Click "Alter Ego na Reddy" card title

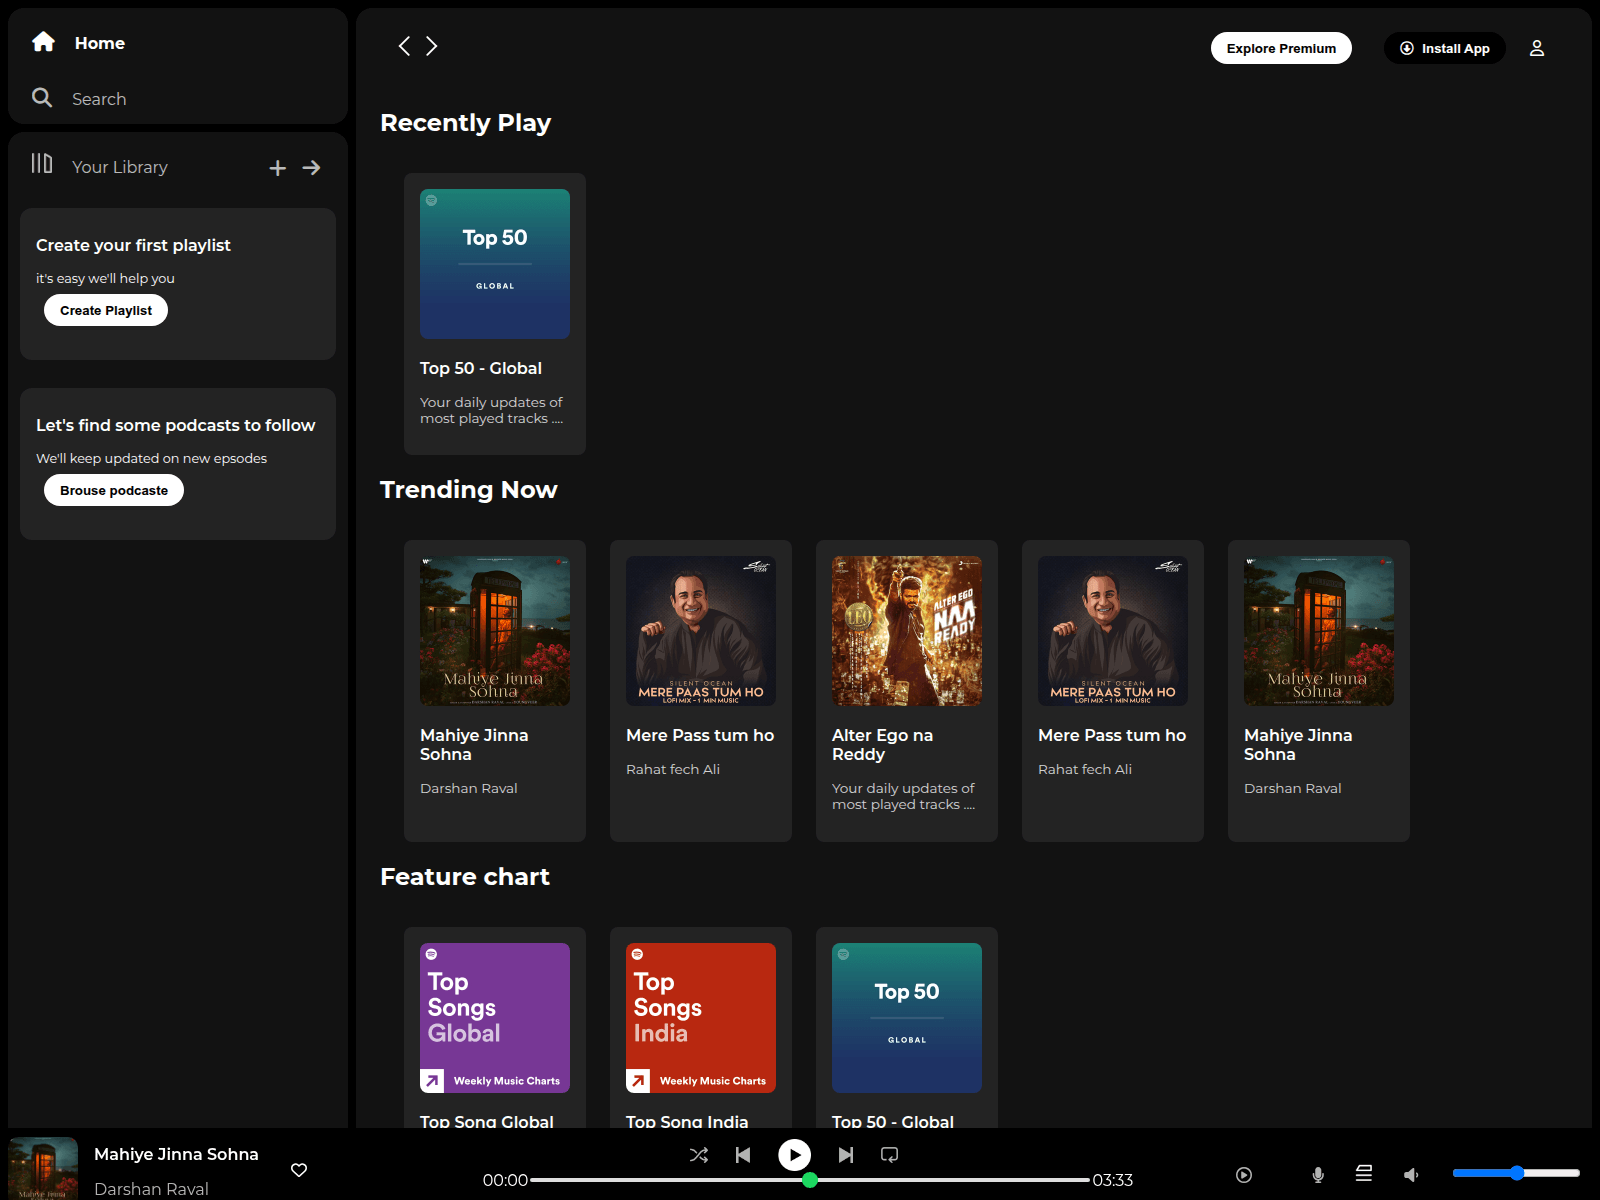pyautogui.click(x=882, y=745)
